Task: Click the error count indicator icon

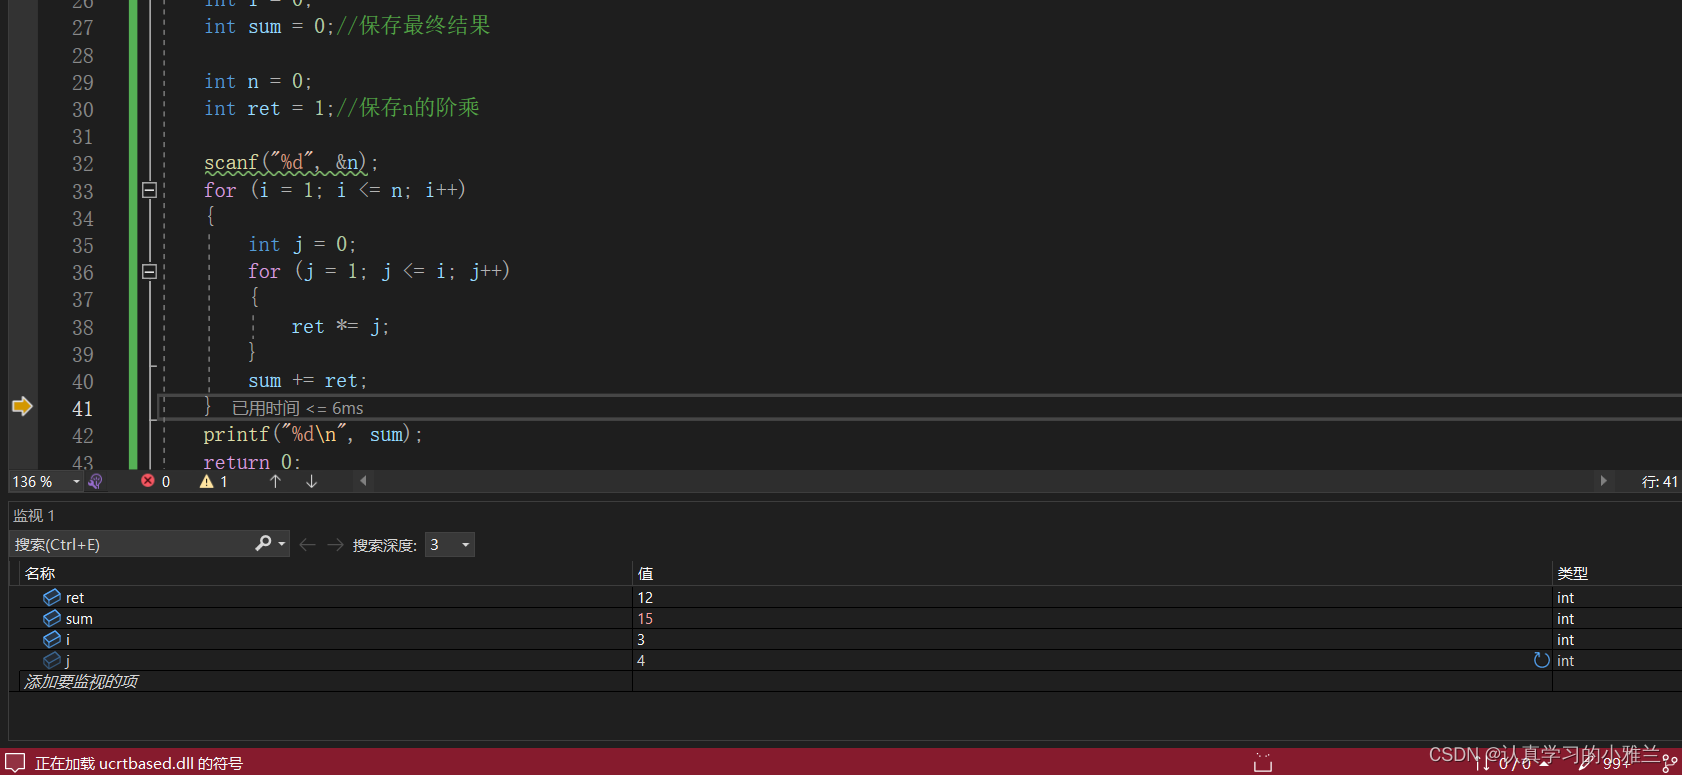Action: (148, 481)
